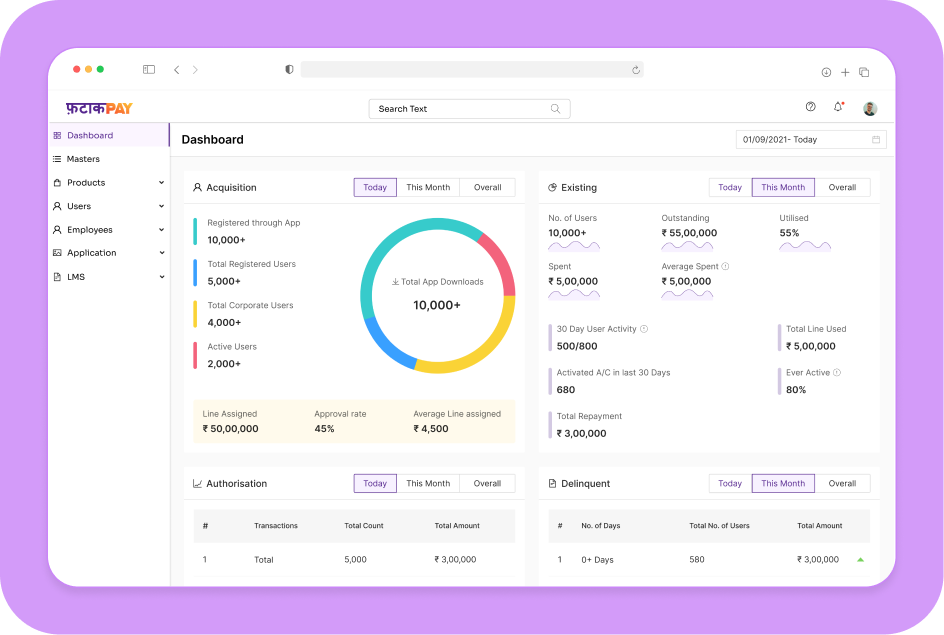Open help question mark icon
This screenshot has height=635, width=944.
tap(810, 107)
